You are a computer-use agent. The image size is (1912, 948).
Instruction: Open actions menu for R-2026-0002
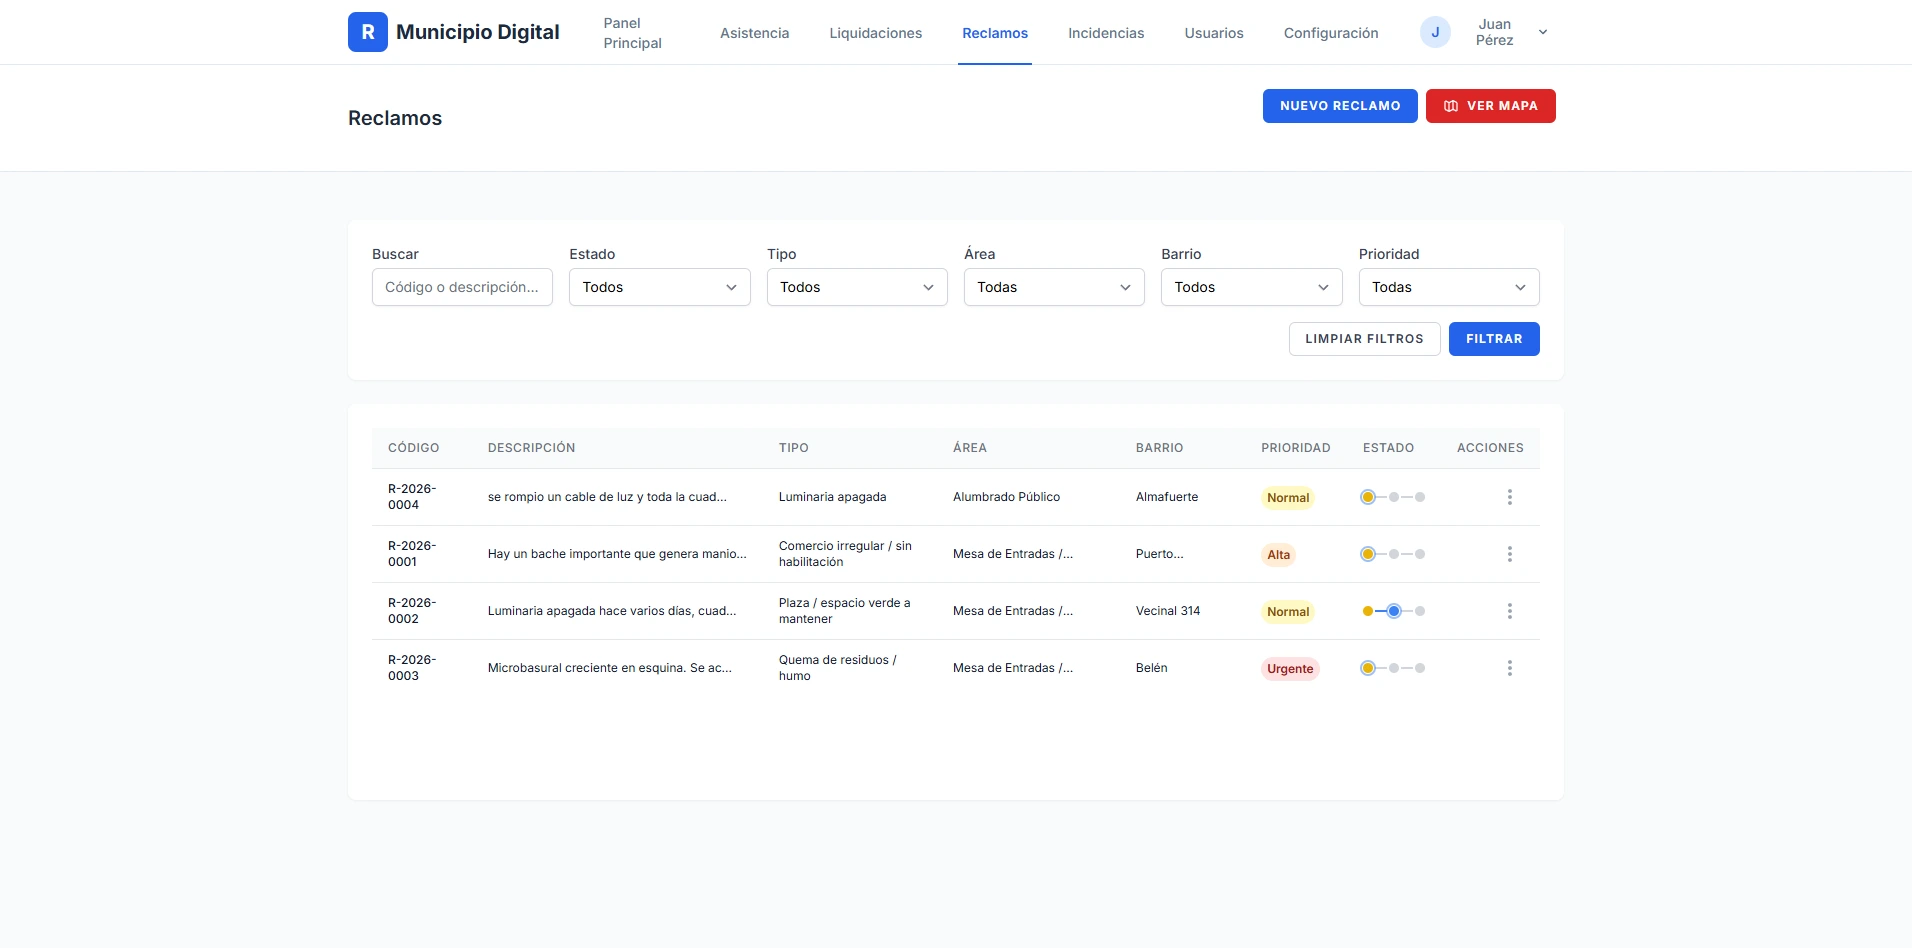coord(1510,611)
